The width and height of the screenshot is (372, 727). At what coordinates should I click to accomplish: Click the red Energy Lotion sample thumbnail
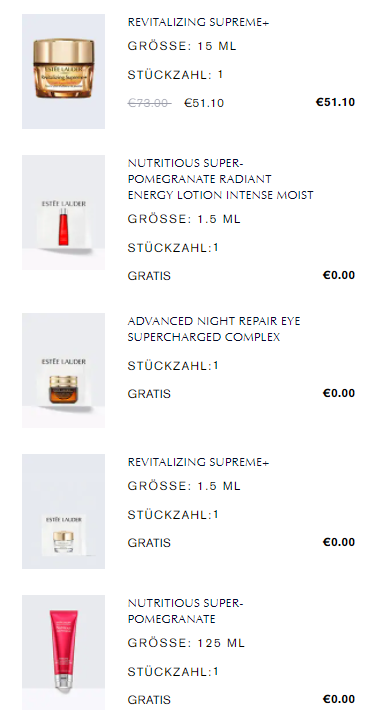click(x=64, y=212)
